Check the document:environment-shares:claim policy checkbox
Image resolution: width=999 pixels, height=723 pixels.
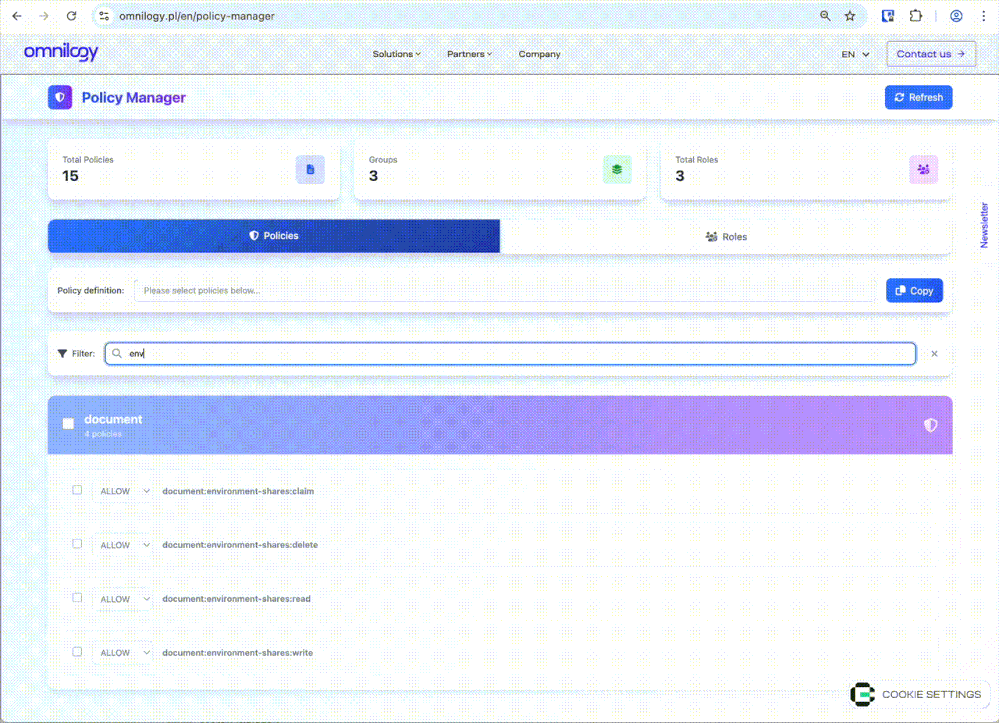pyautogui.click(x=77, y=490)
